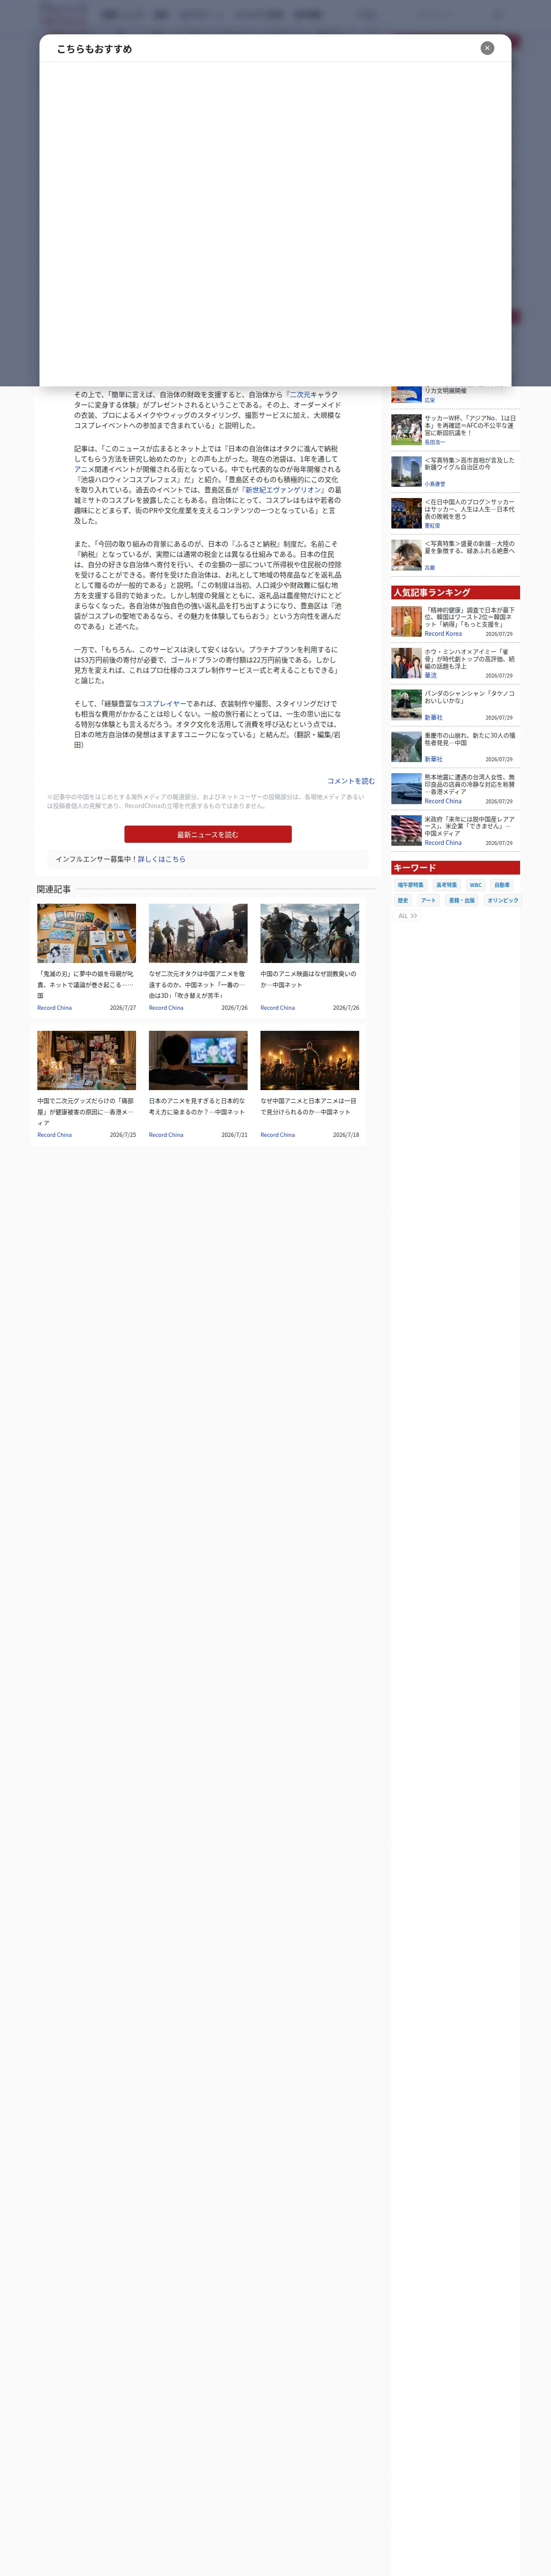Select the 自動車 keyword tag
Viewport: 551px width, 2576px height.
click(x=502, y=885)
